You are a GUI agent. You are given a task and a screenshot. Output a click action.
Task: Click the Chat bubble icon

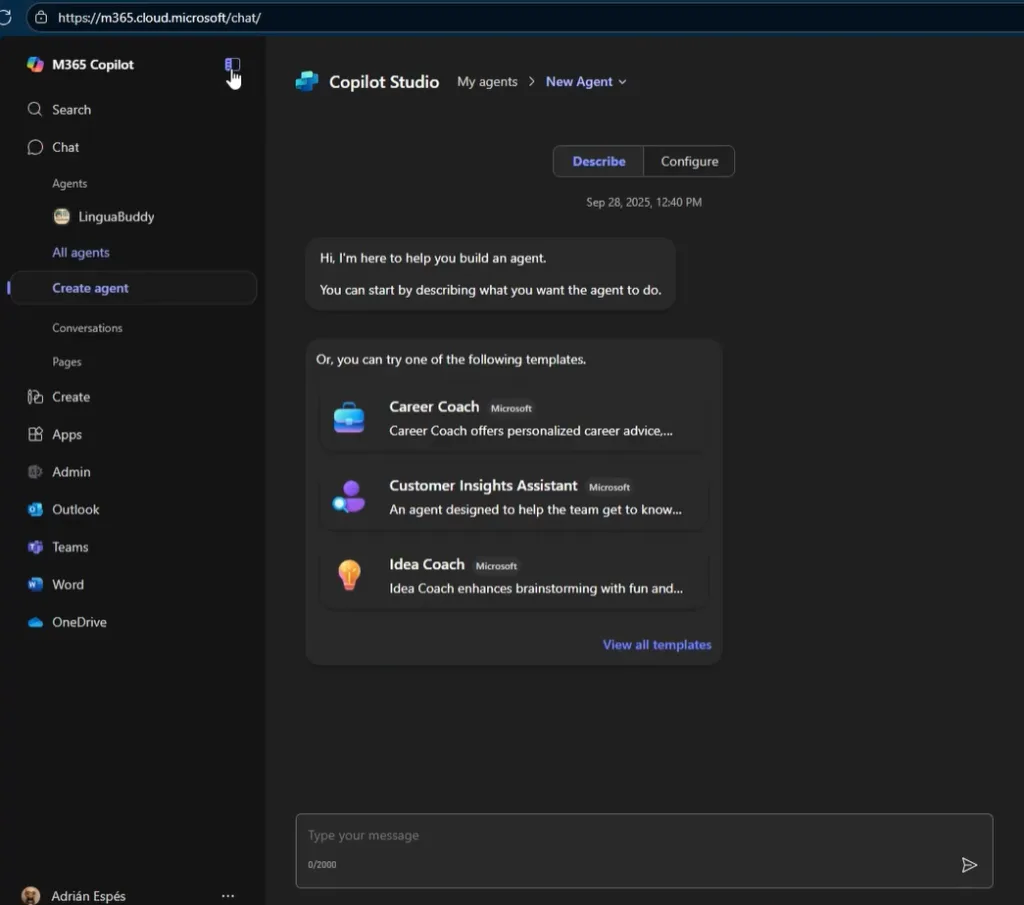(x=35, y=147)
